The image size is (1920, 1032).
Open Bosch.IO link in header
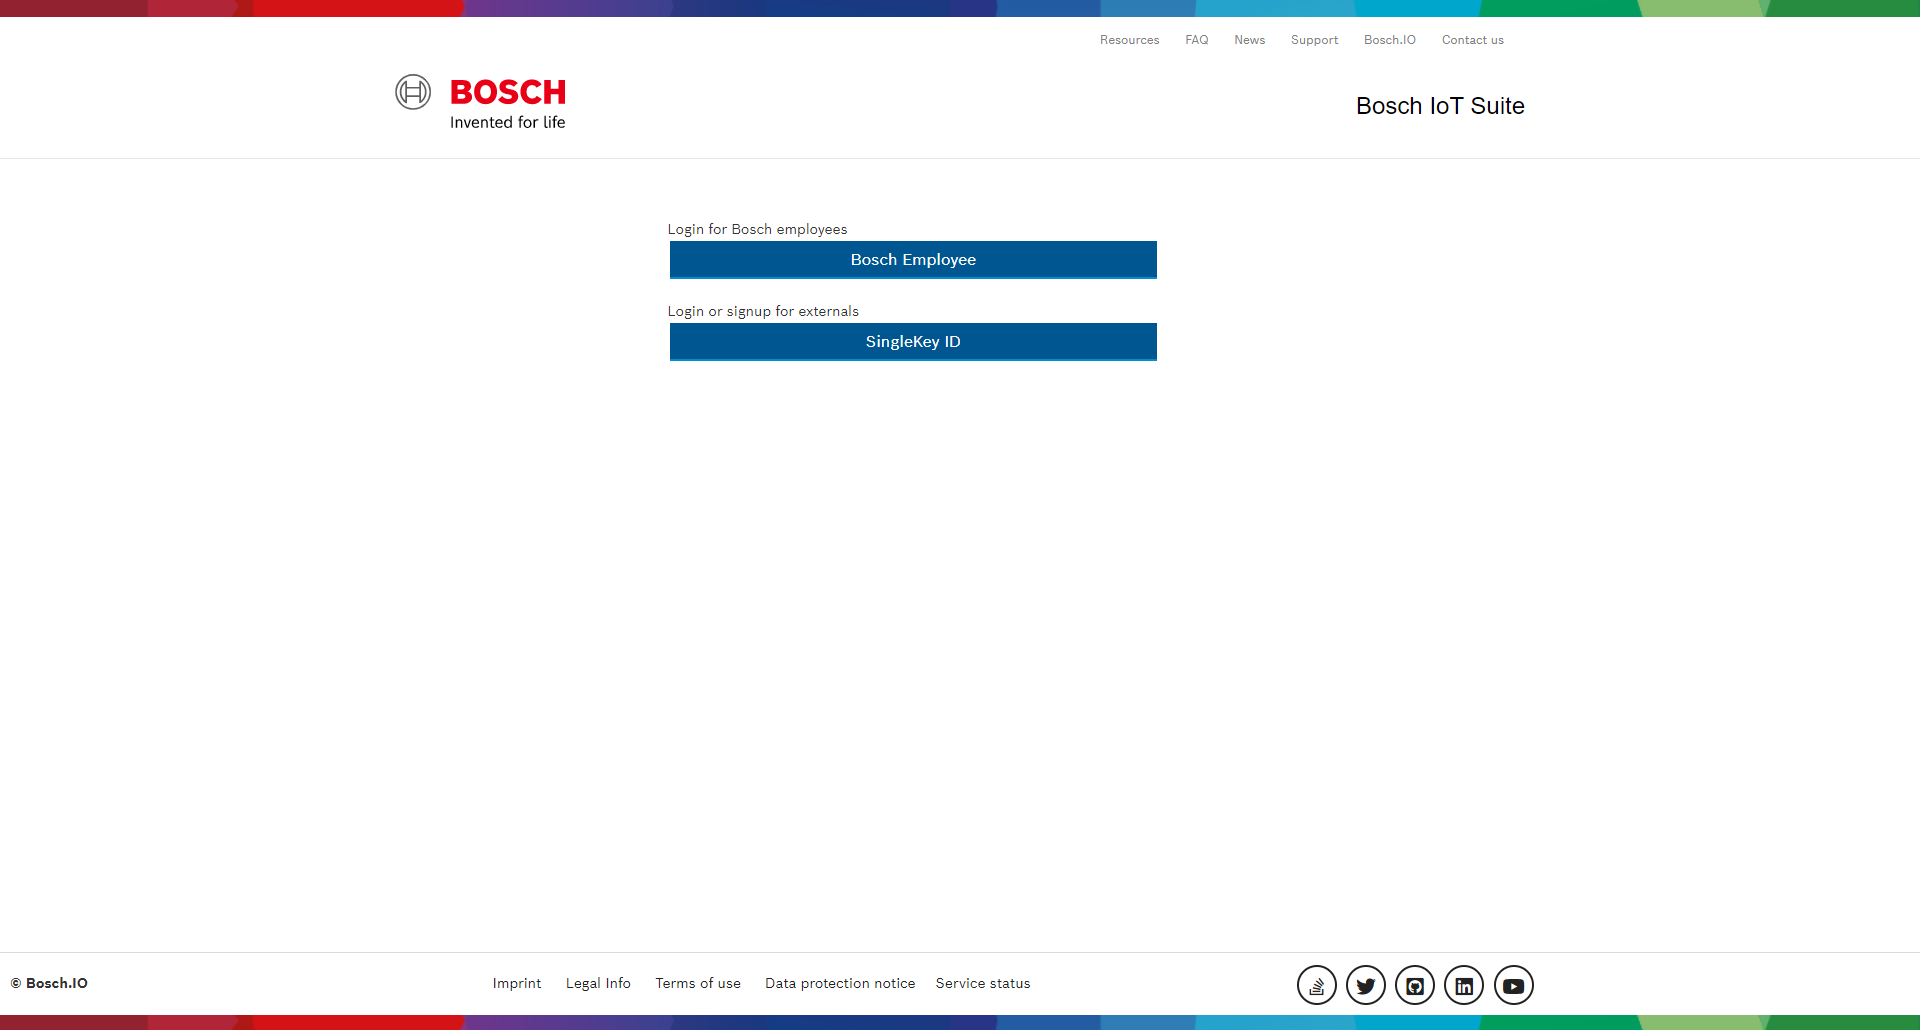[x=1389, y=40]
